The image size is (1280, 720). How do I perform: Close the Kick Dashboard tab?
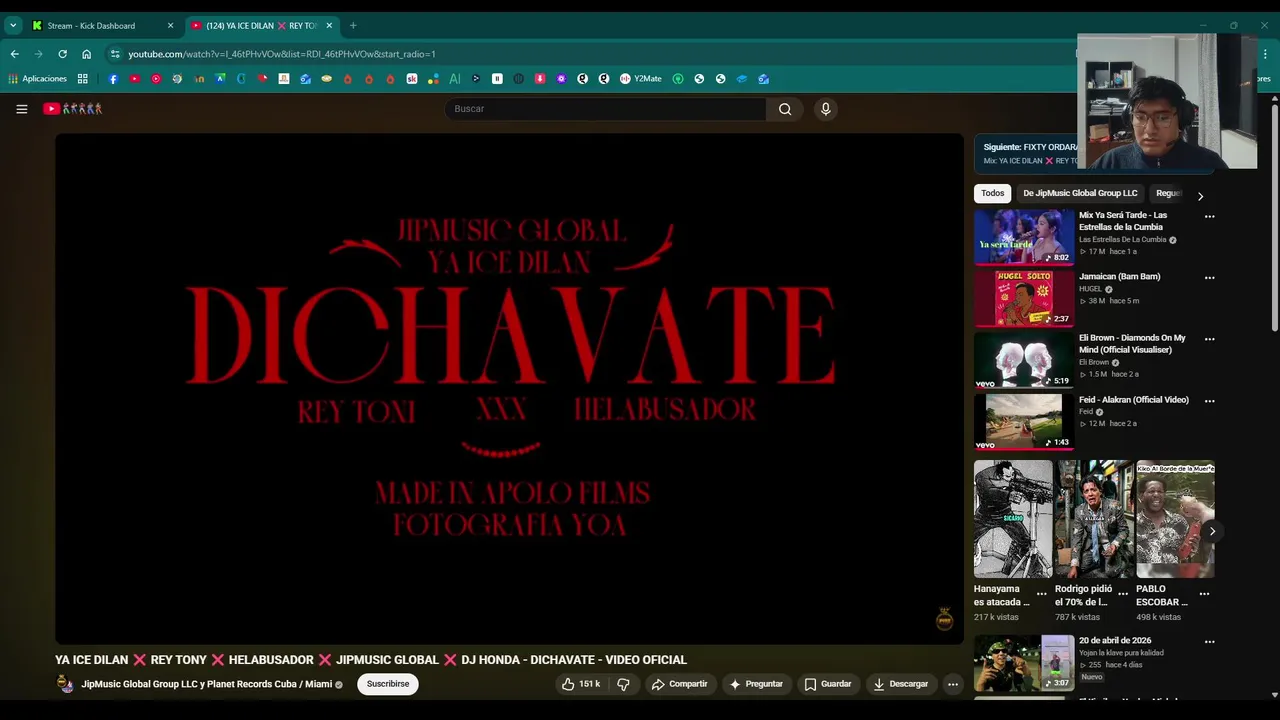(170, 26)
